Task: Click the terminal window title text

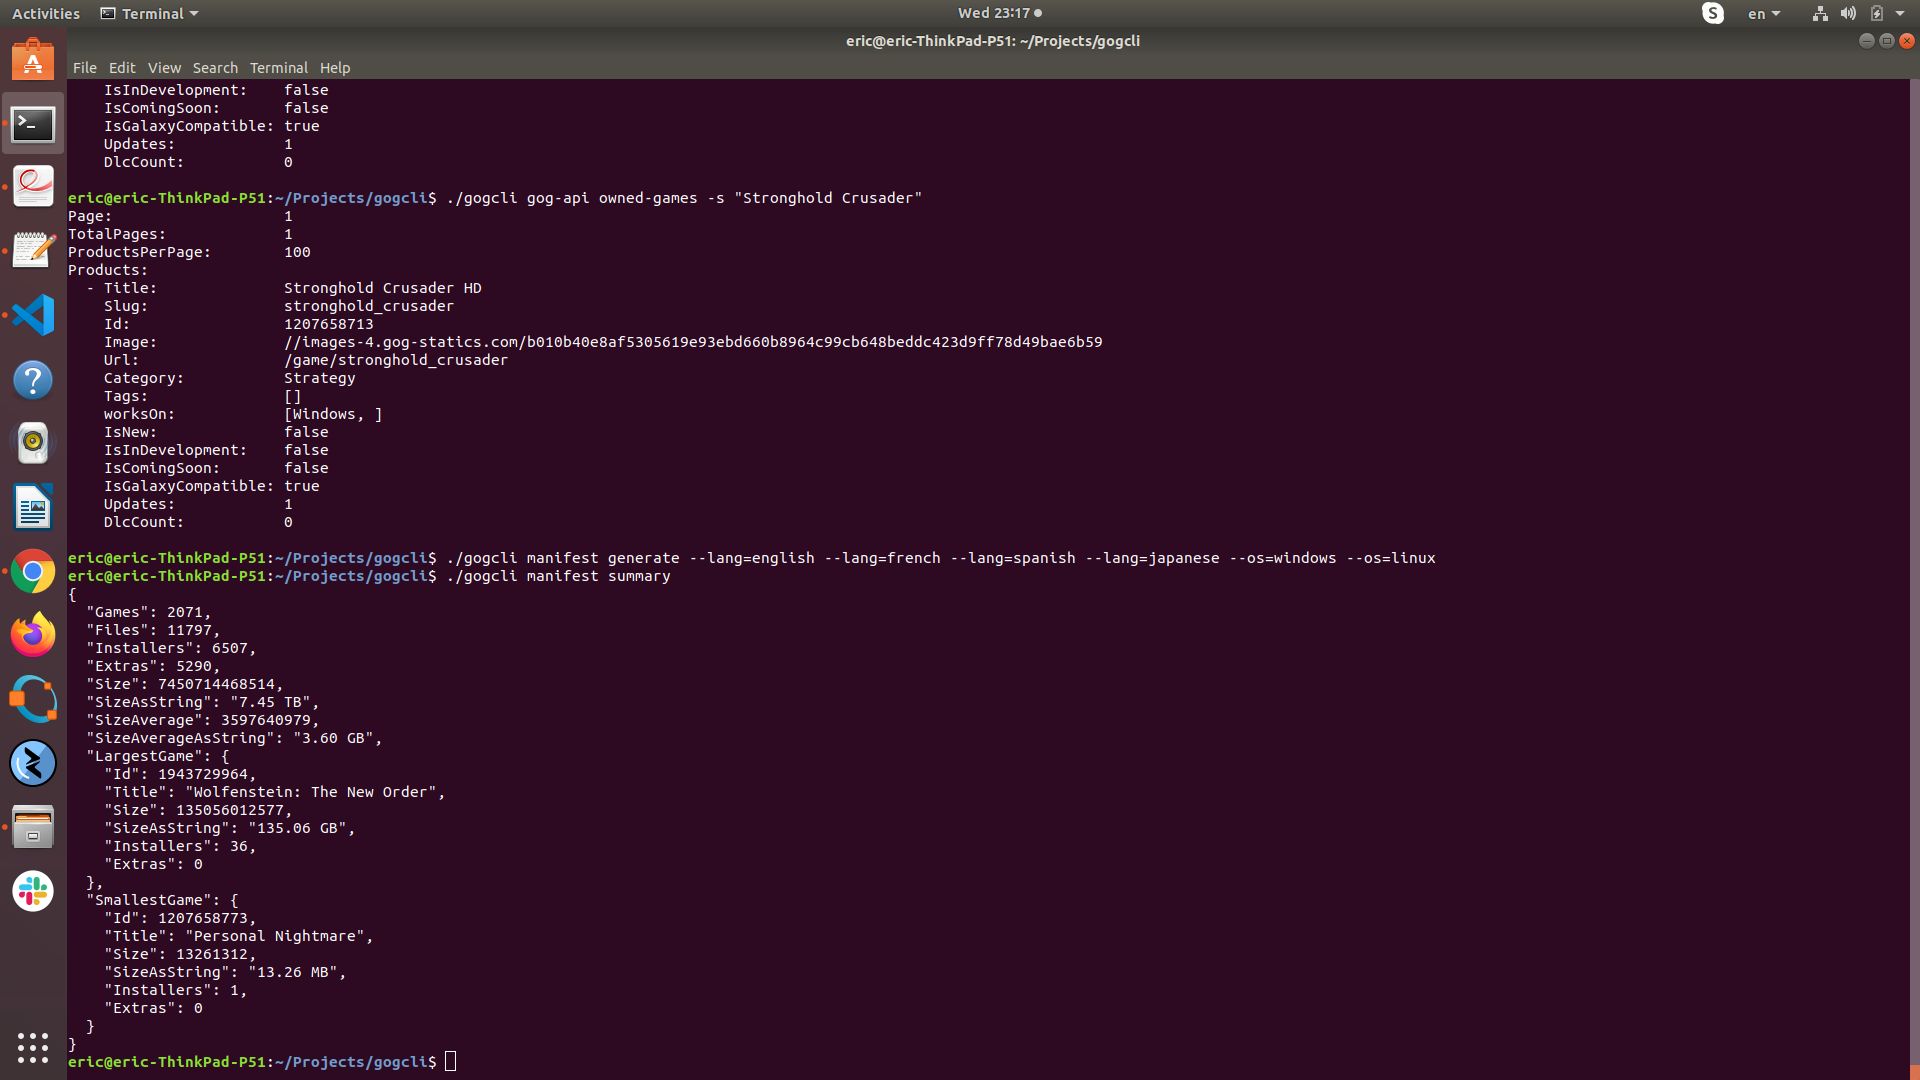Action: (993, 41)
